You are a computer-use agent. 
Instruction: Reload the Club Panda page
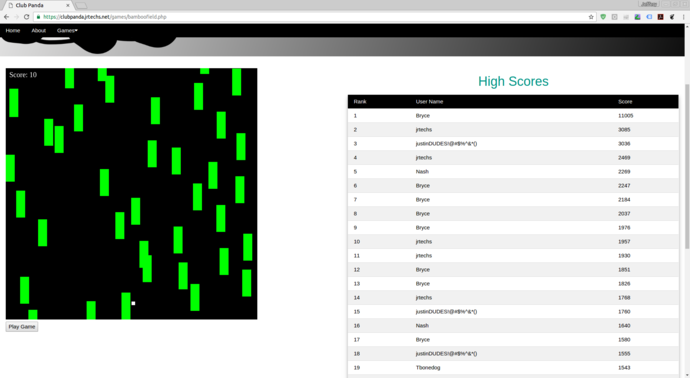tap(26, 17)
